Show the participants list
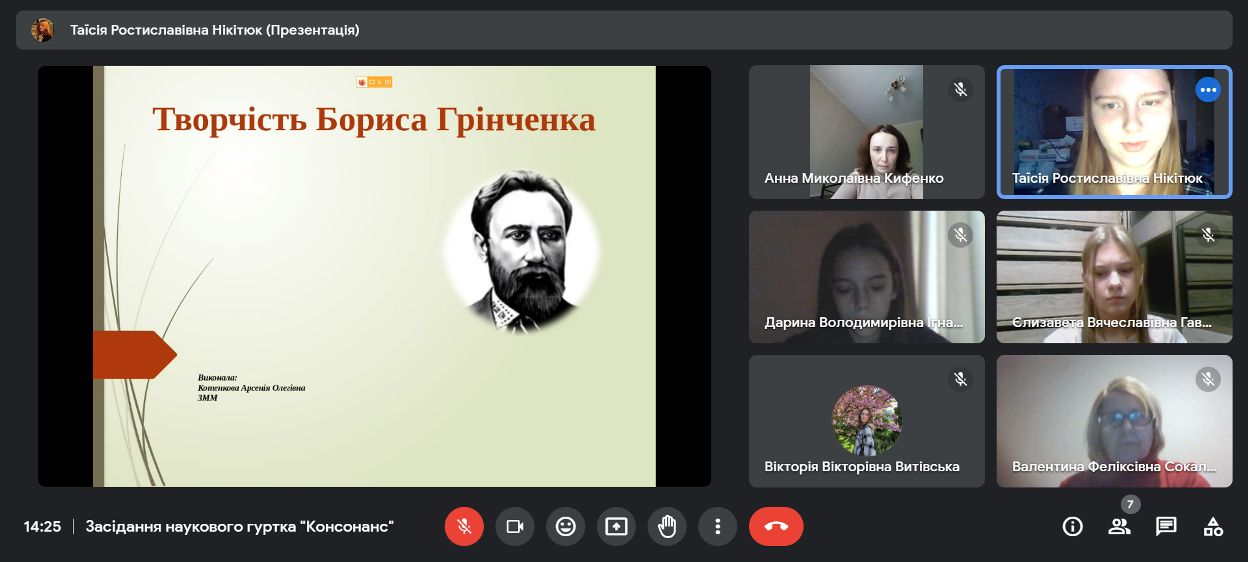Image resolution: width=1248 pixels, height=562 pixels. (x=1119, y=526)
